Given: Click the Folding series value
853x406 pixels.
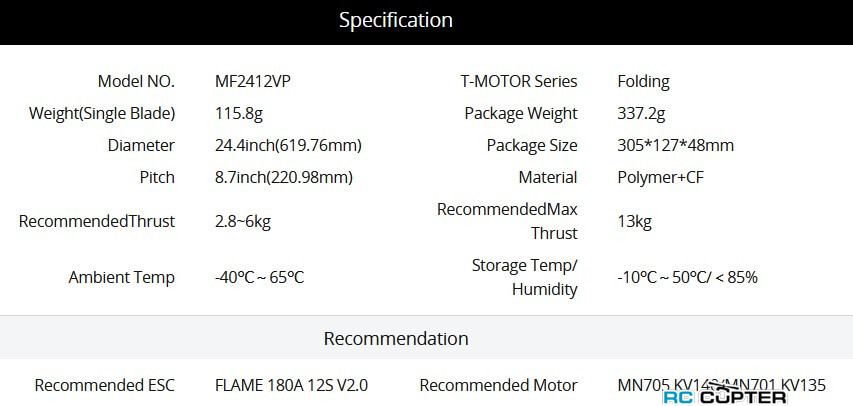Looking at the screenshot, I should (644, 82).
